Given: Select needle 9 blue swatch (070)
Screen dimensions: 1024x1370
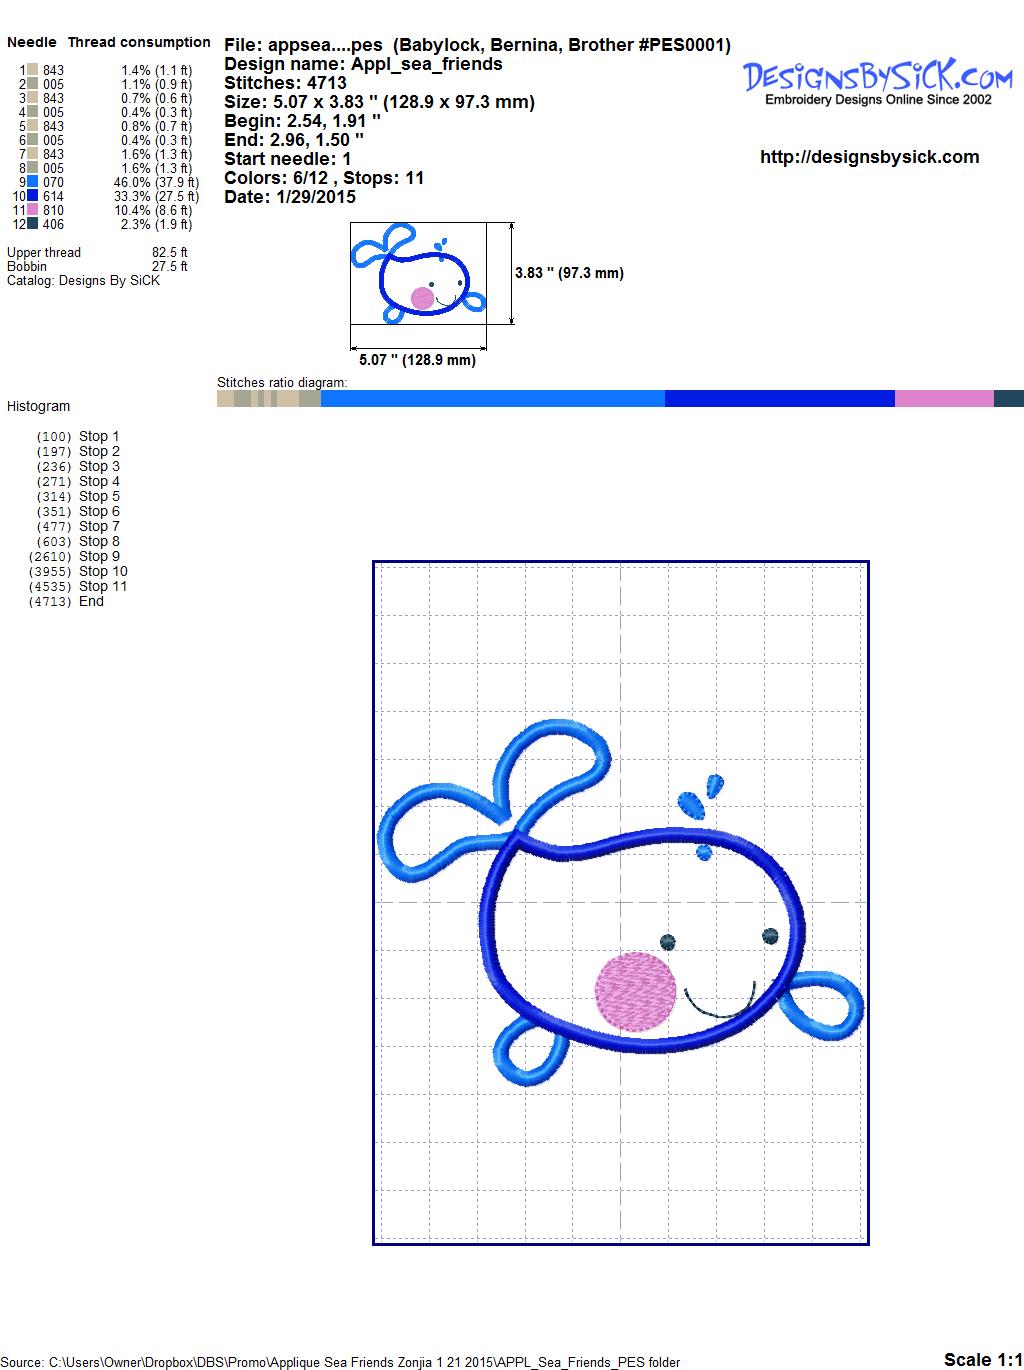Looking at the screenshot, I should 33,182.
